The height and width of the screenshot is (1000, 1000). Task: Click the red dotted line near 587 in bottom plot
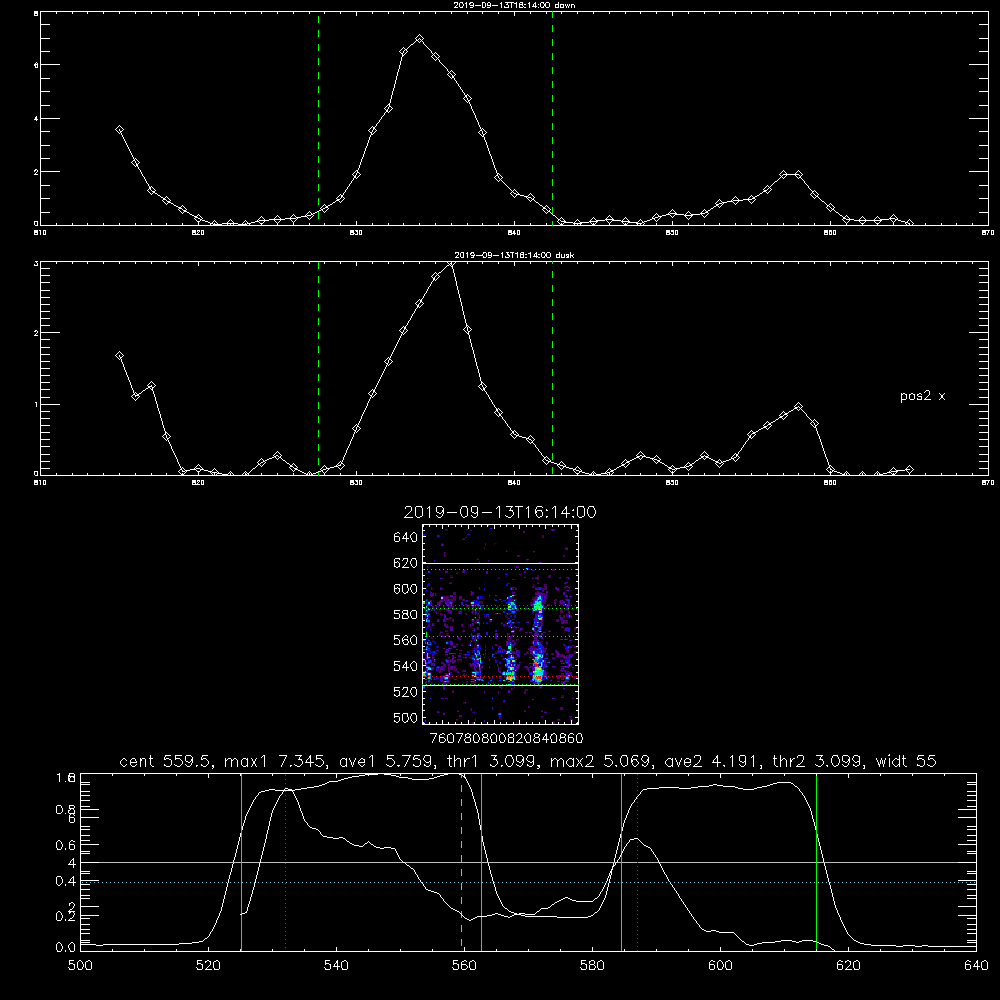637,861
